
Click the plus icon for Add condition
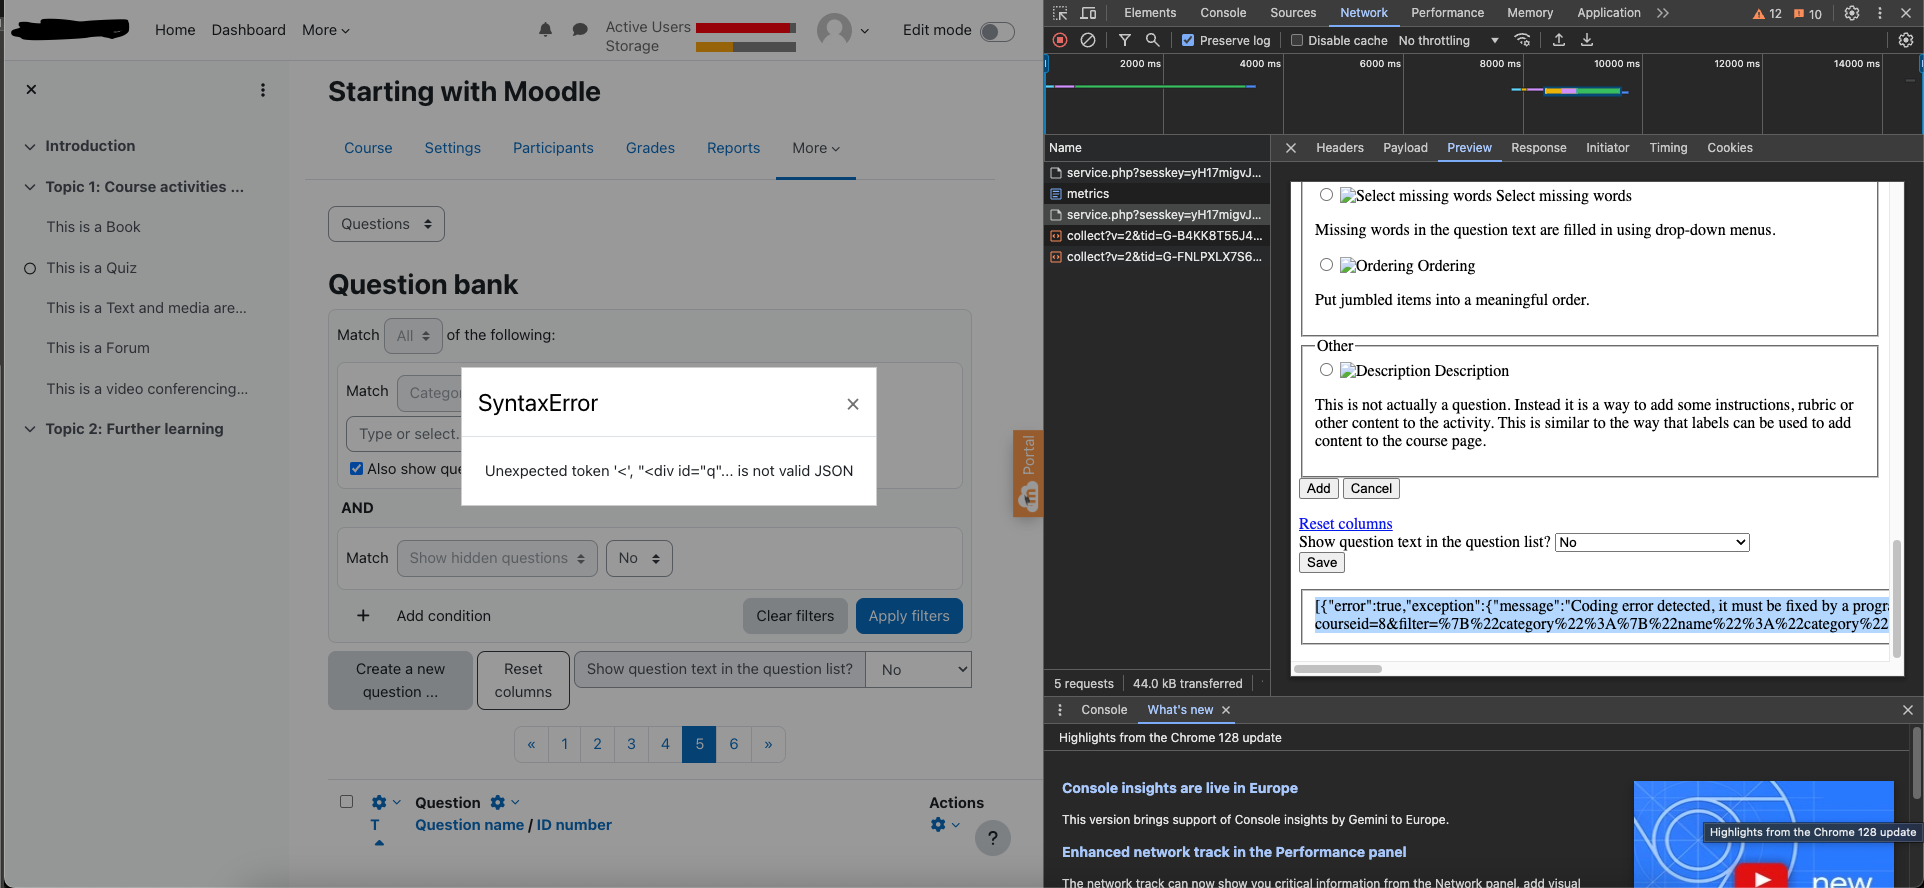[x=363, y=616]
